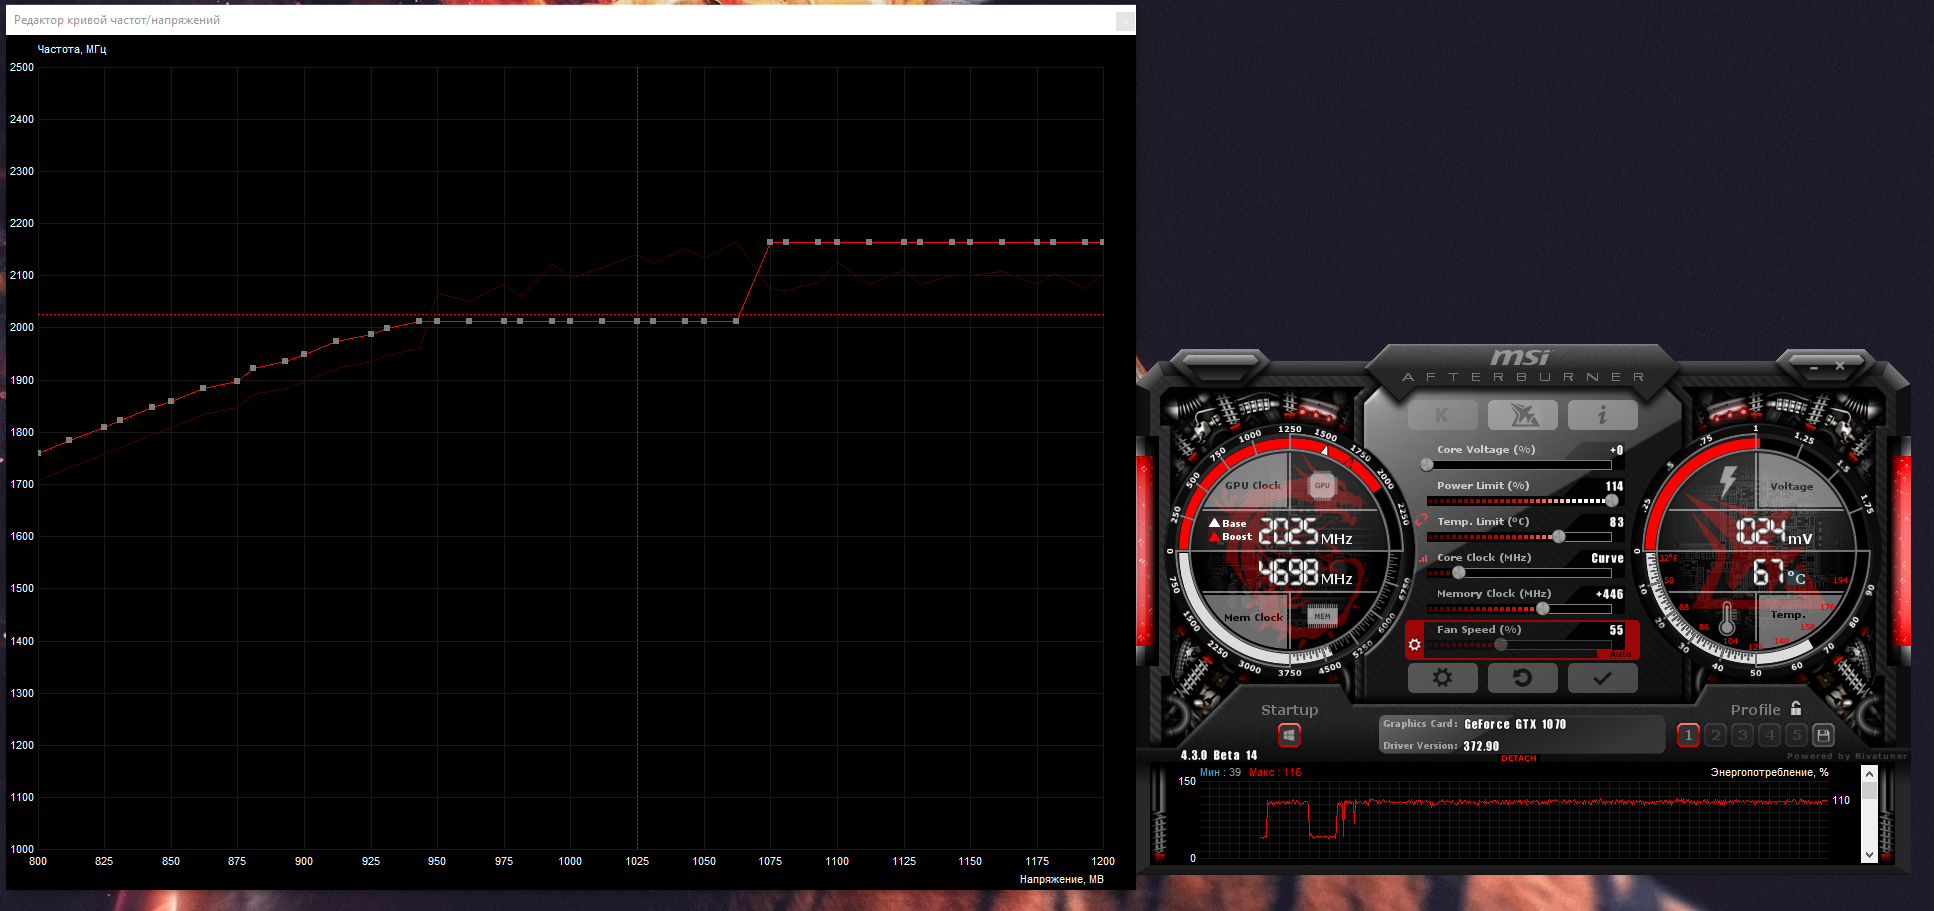Click the '2025 MHz' GPU clock readout
1934x911 pixels.
[x=1305, y=532]
